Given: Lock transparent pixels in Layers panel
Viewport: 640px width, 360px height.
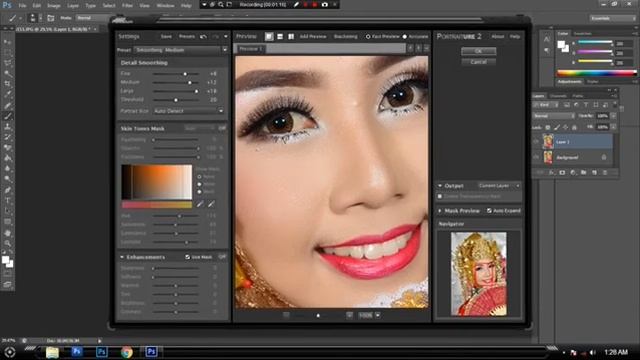Looking at the screenshot, I should tap(548, 127).
